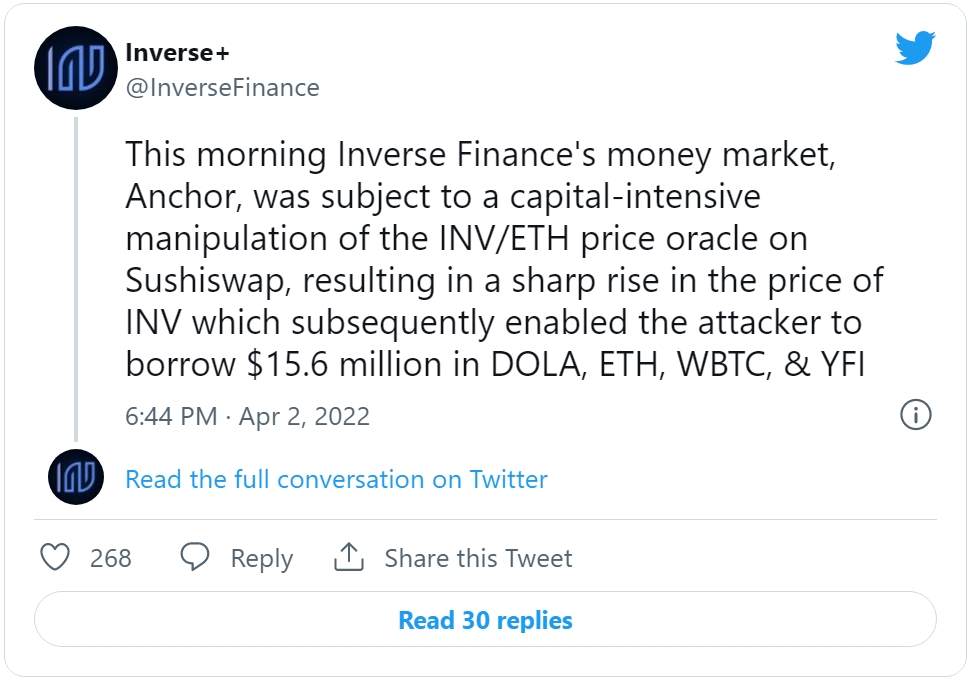968x680 pixels.
Task: Open the circled info icon
Action: tap(916, 415)
